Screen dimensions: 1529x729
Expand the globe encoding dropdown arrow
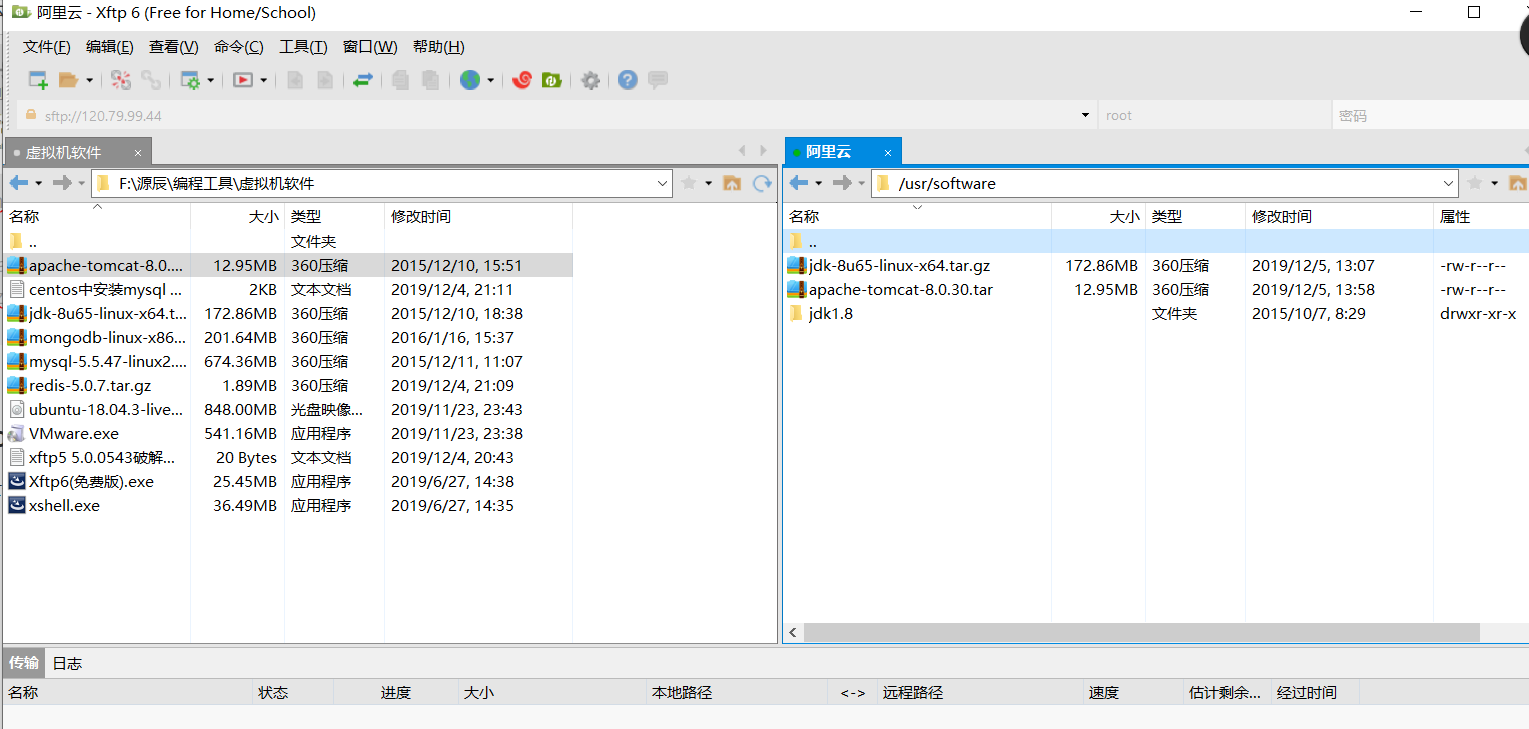click(490, 81)
